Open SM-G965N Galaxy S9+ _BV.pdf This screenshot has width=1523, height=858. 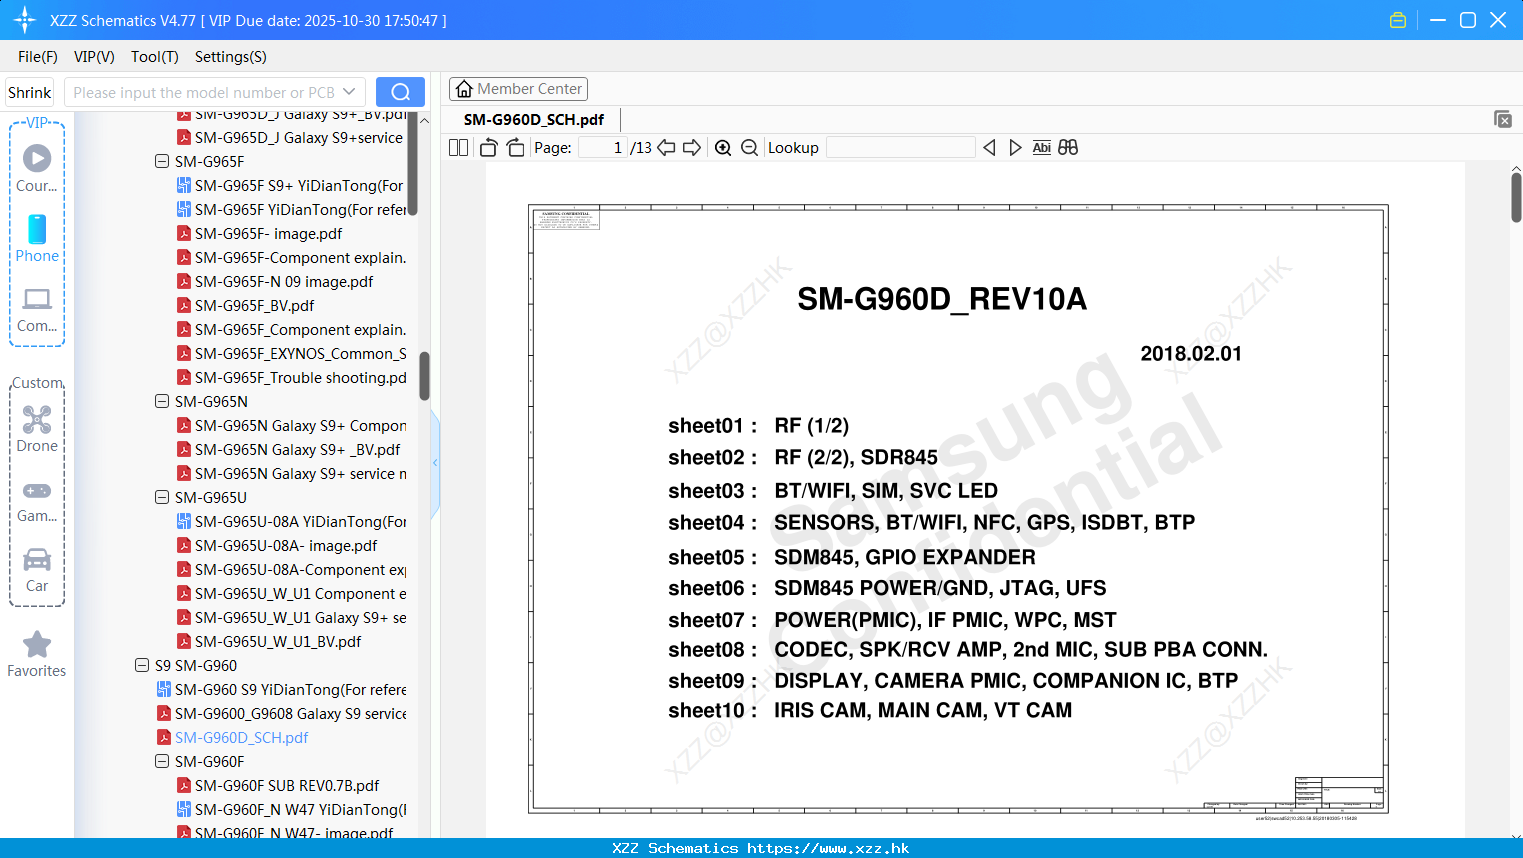tap(288, 449)
